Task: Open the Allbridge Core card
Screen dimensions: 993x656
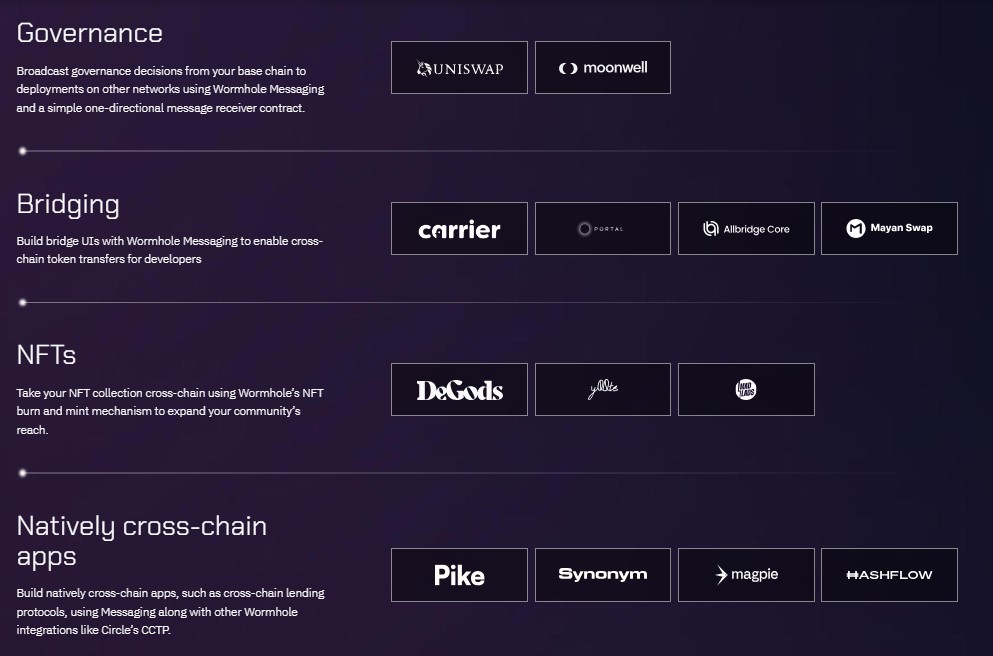Action: click(746, 229)
